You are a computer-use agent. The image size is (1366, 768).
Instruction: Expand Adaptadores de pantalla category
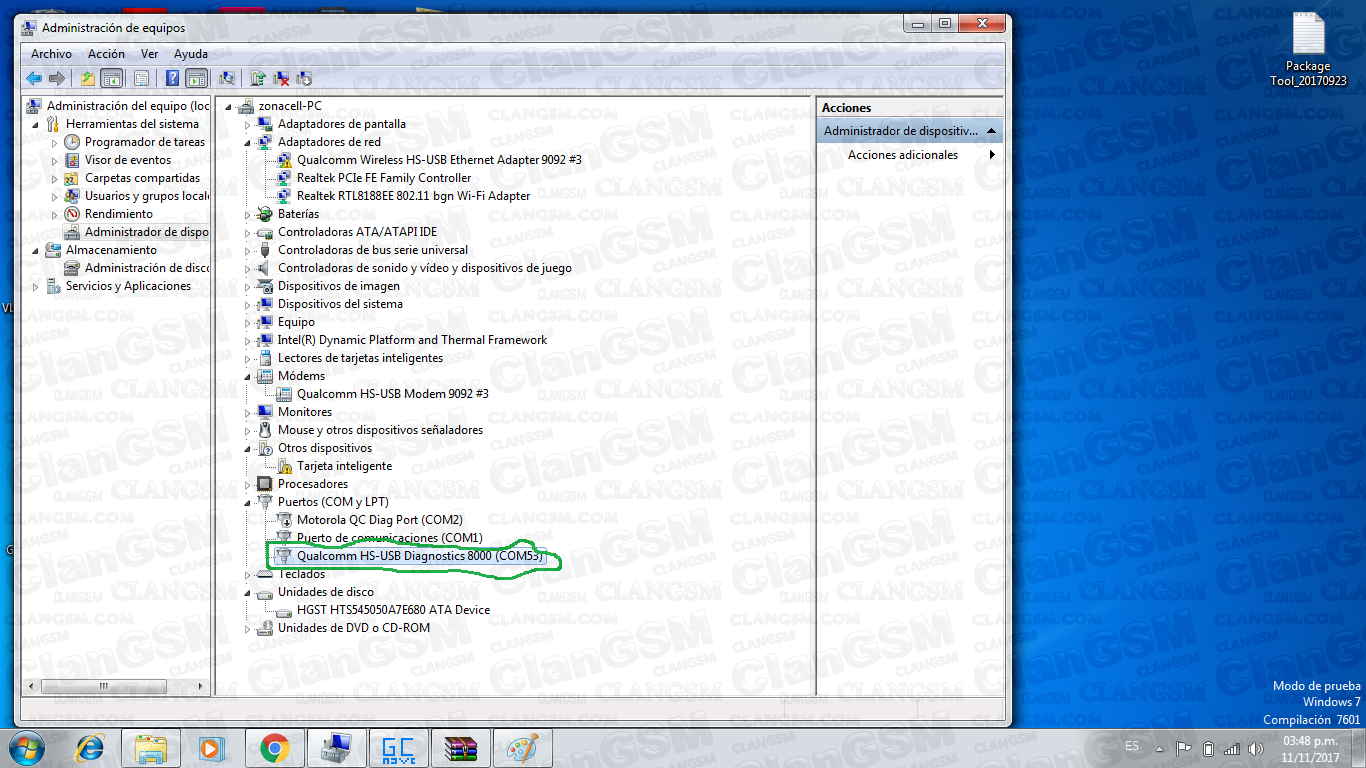point(249,124)
